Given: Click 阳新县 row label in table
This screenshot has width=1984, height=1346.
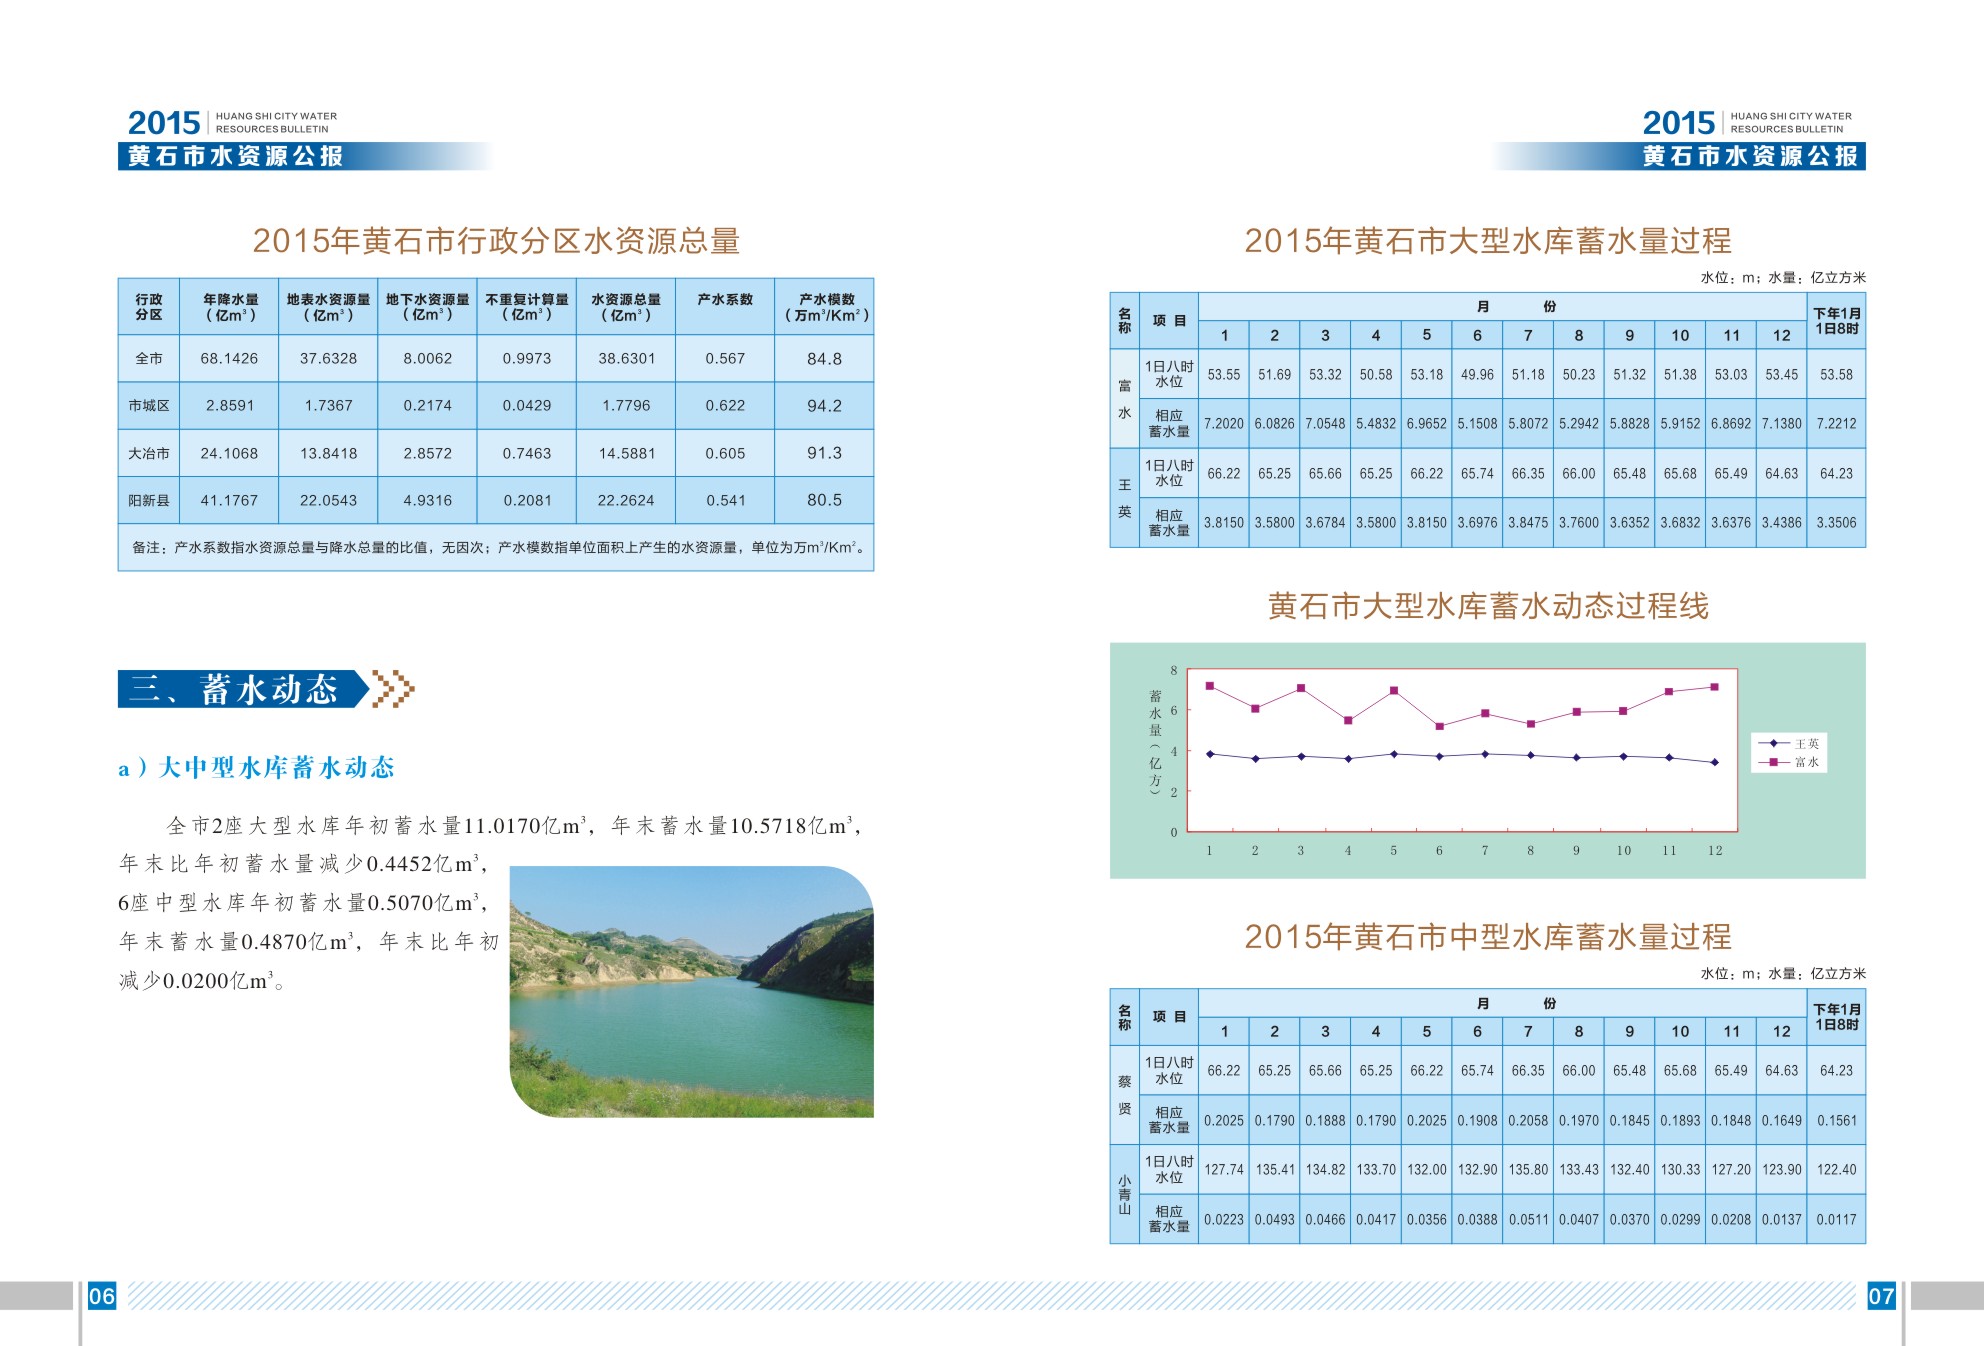Looking at the screenshot, I should (149, 500).
